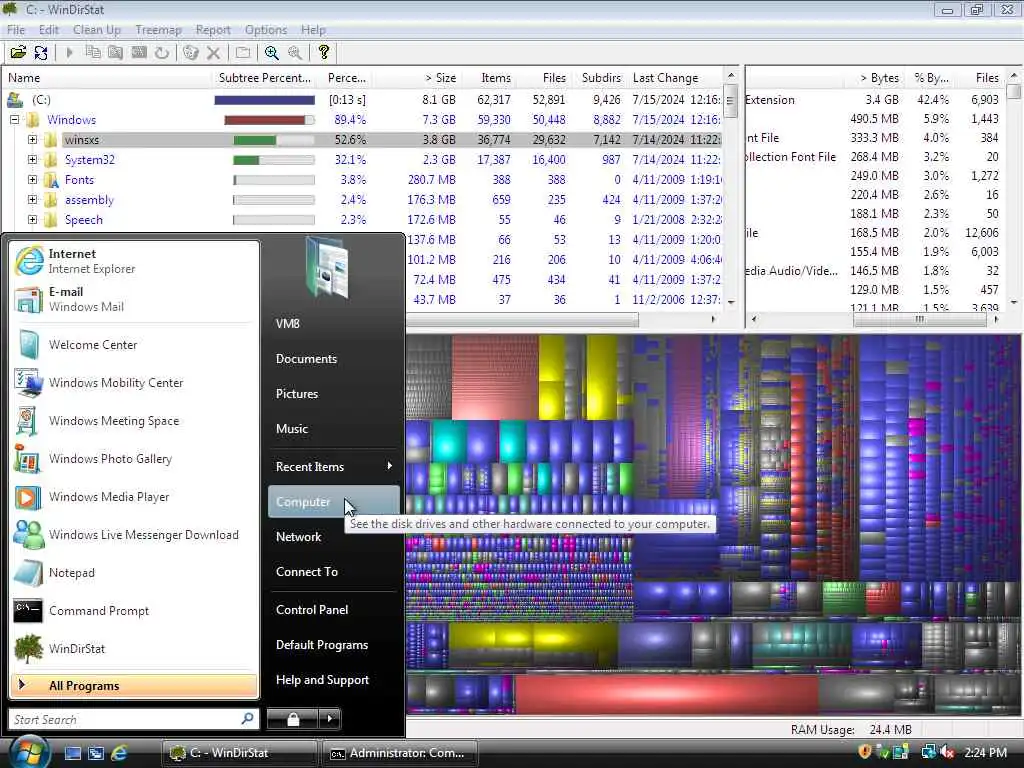This screenshot has height=768, width=1024.
Task: Click the muted volume tray icon
Action: [x=948, y=752]
